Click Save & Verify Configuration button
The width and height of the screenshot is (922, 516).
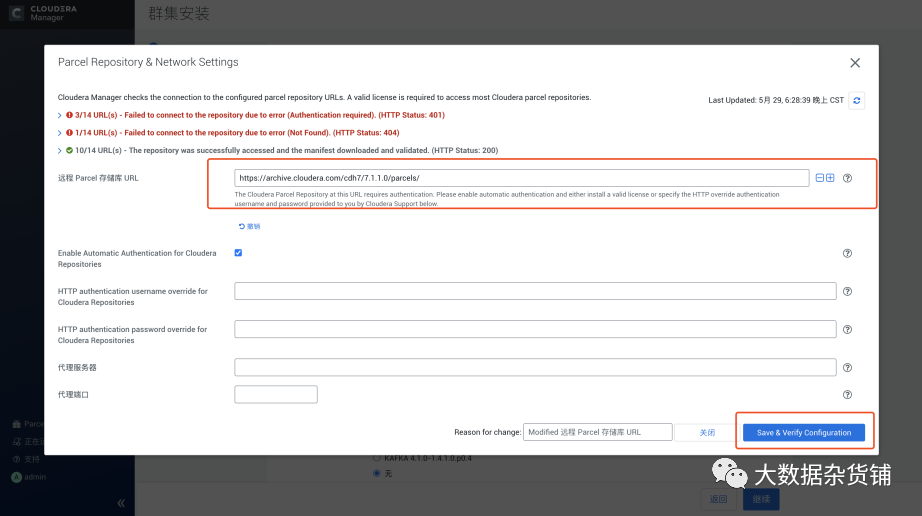804,433
